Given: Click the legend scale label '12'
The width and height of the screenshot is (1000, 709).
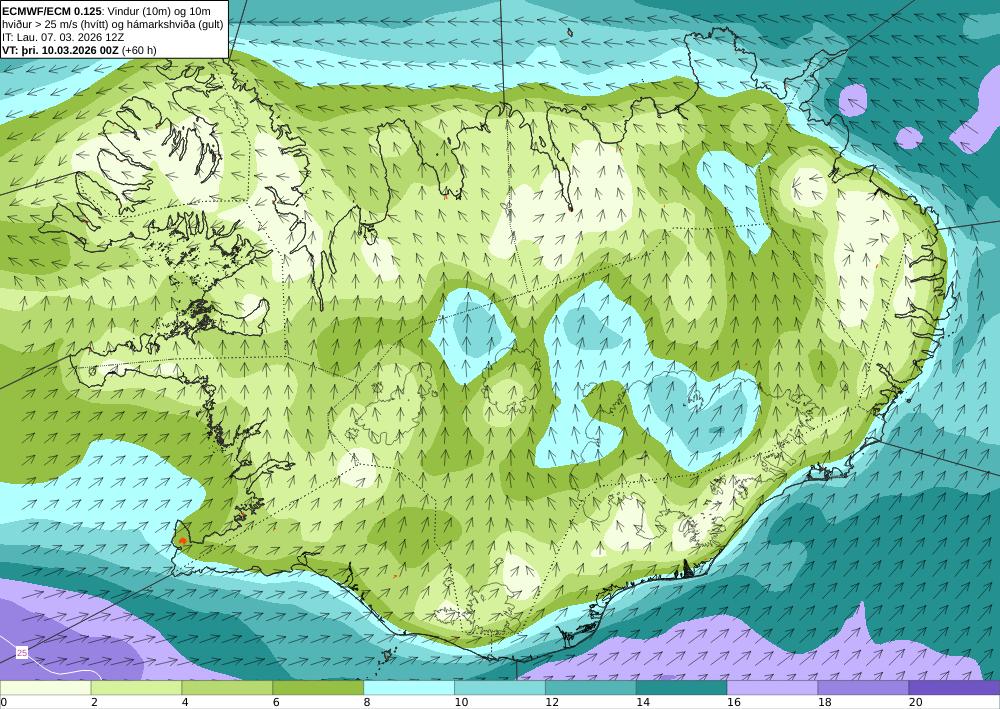Looking at the screenshot, I should (x=552, y=702).
